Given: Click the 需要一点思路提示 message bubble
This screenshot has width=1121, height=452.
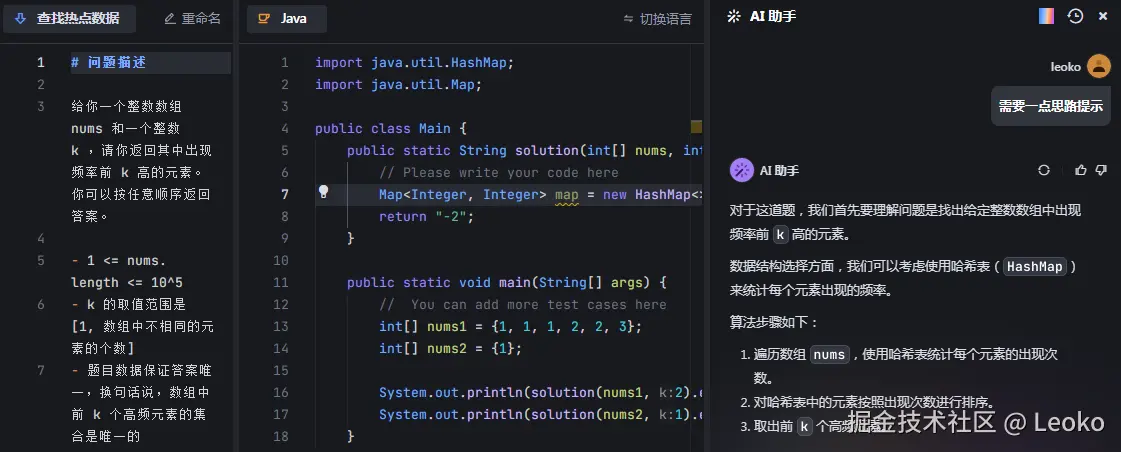Looking at the screenshot, I should point(1051,107).
